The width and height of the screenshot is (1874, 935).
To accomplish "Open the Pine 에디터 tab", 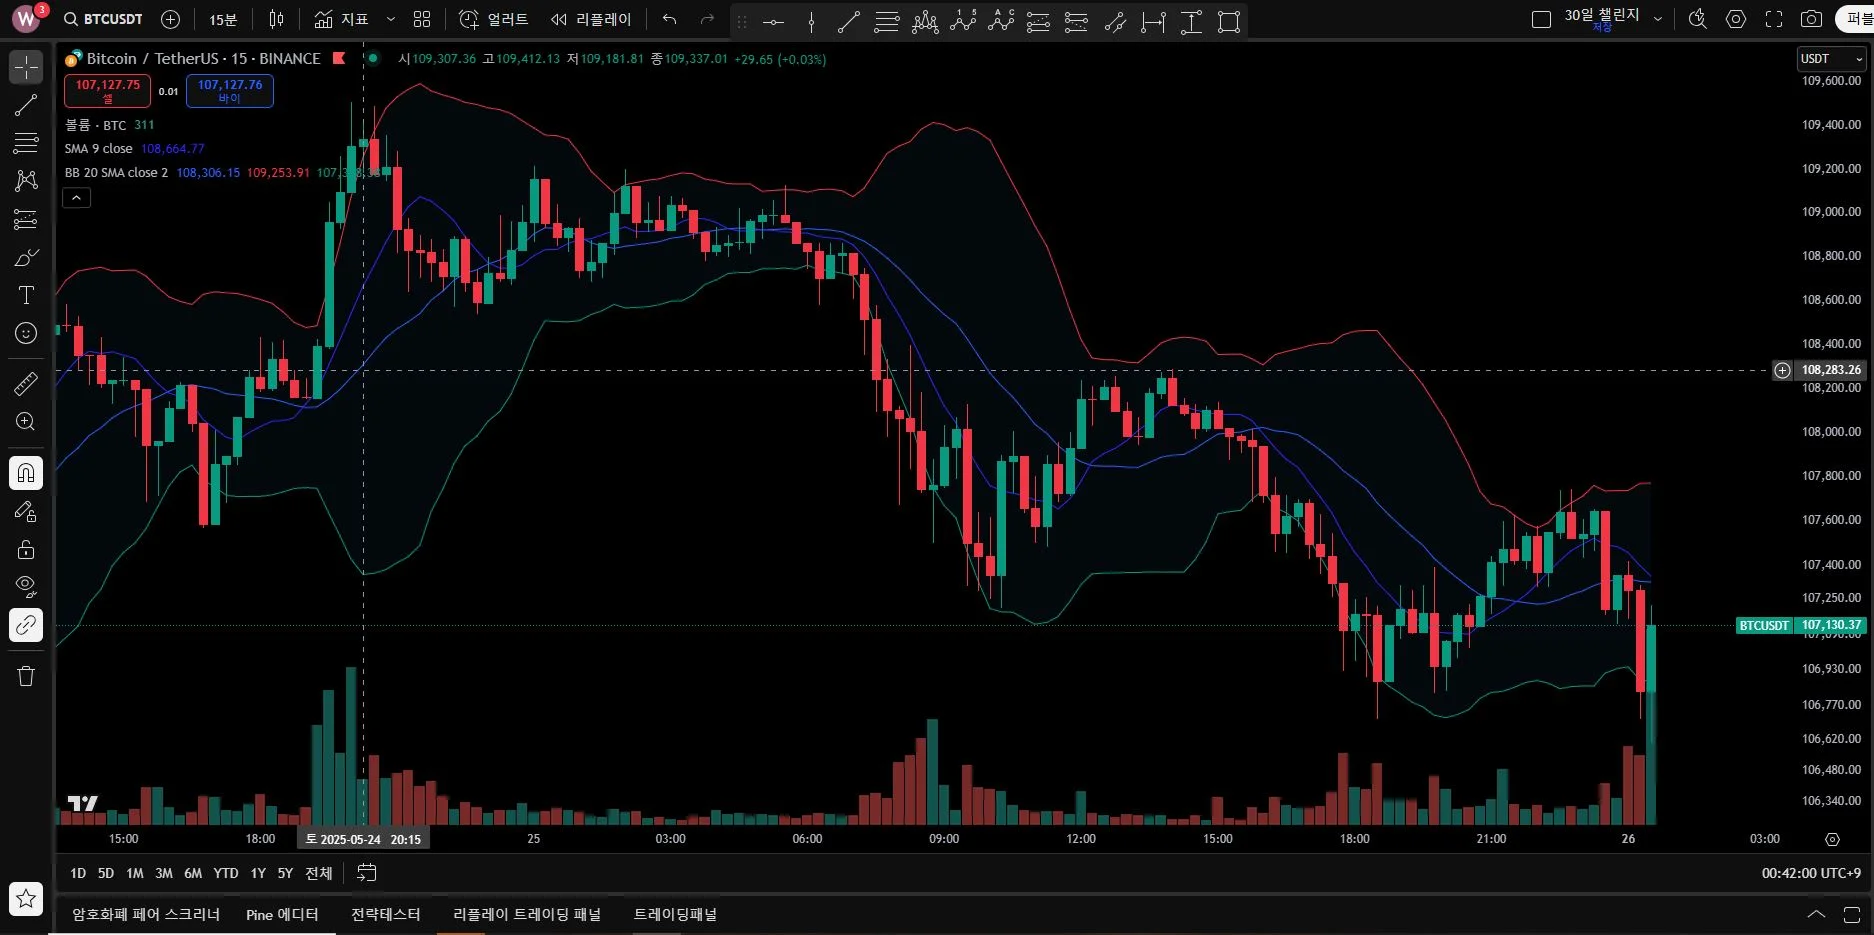I will pos(282,914).
